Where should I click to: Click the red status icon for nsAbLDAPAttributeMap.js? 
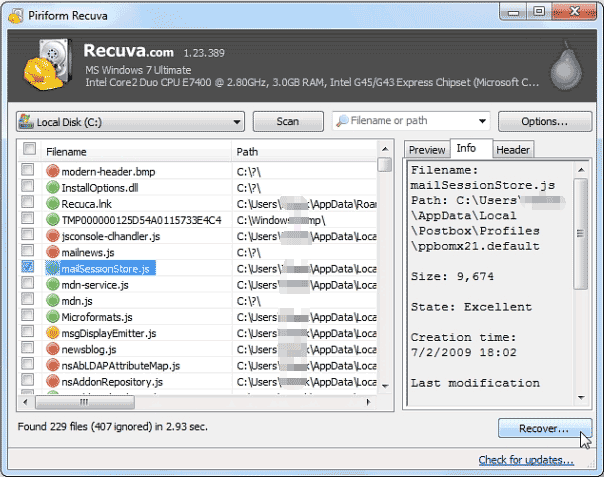52,365
